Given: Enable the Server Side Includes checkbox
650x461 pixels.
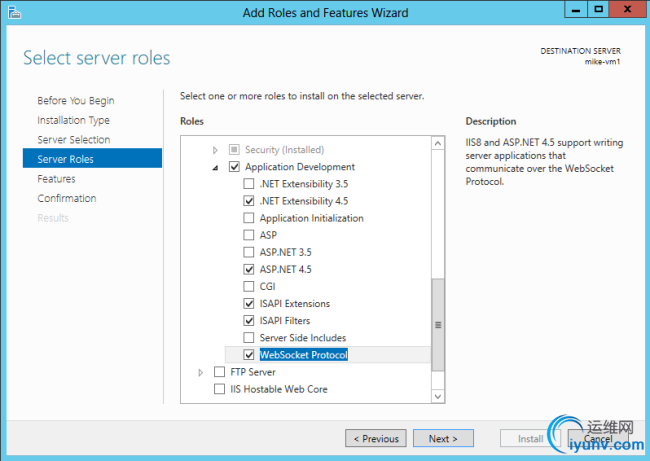Looking at the screenshot, I should coord(249,338).
